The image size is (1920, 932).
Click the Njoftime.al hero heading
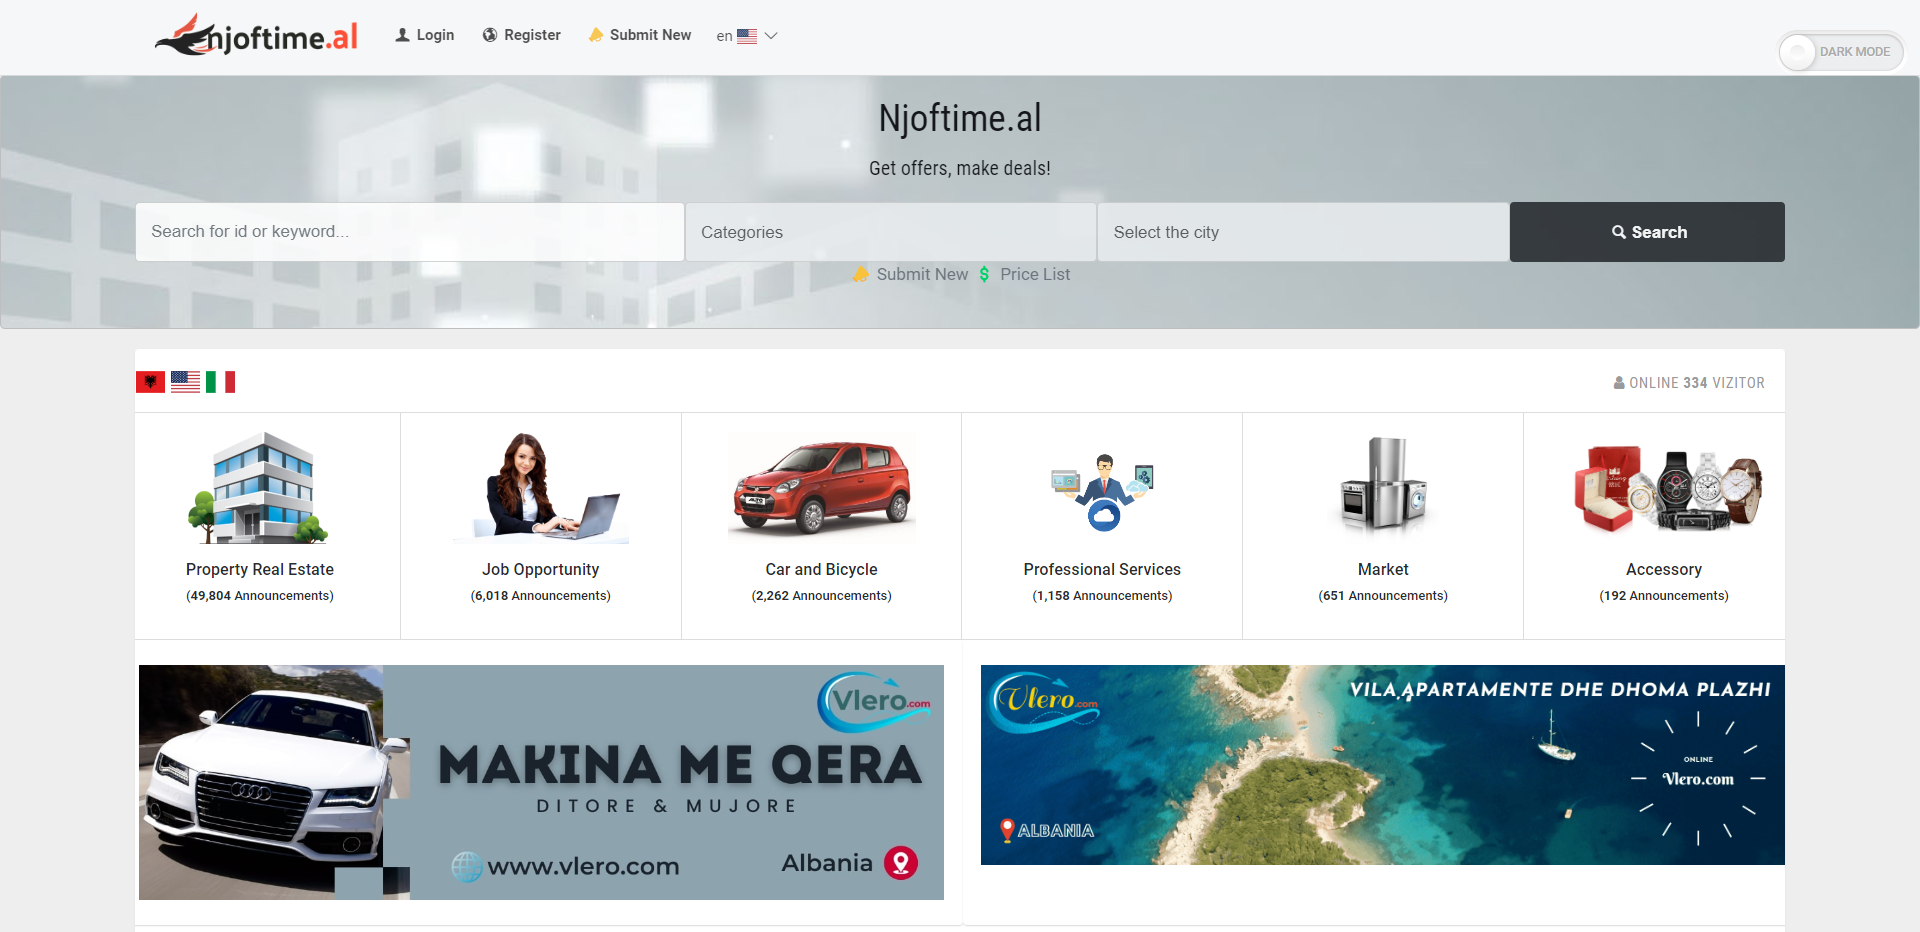pyautogui.click(x=960, y=118)
